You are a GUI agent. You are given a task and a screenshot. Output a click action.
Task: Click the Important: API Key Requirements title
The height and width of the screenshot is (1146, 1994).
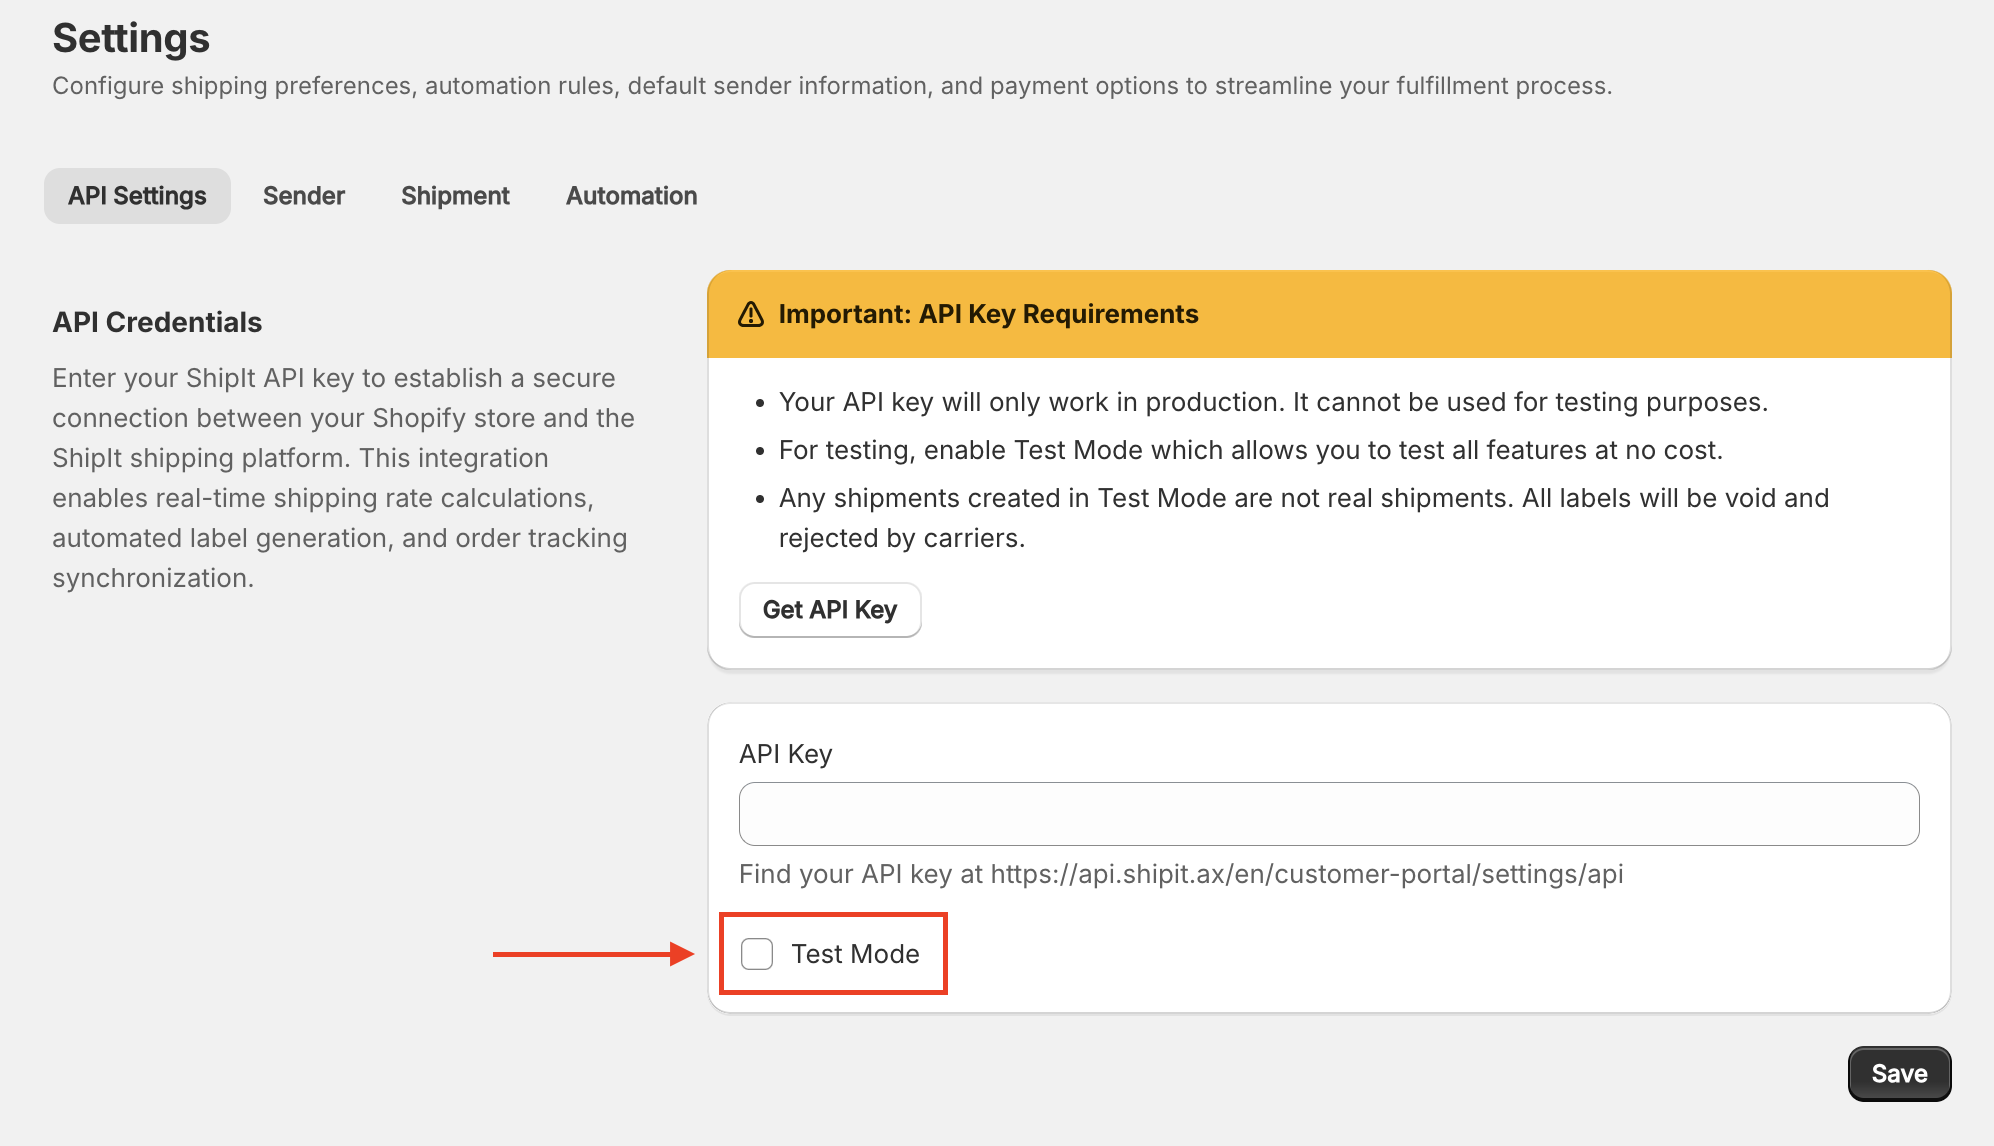(987, 314)
